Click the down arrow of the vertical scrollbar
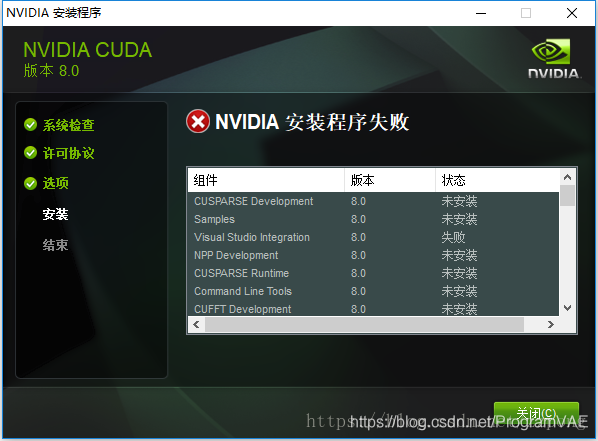This screenshot has width=598, height=441. [567, 307]
